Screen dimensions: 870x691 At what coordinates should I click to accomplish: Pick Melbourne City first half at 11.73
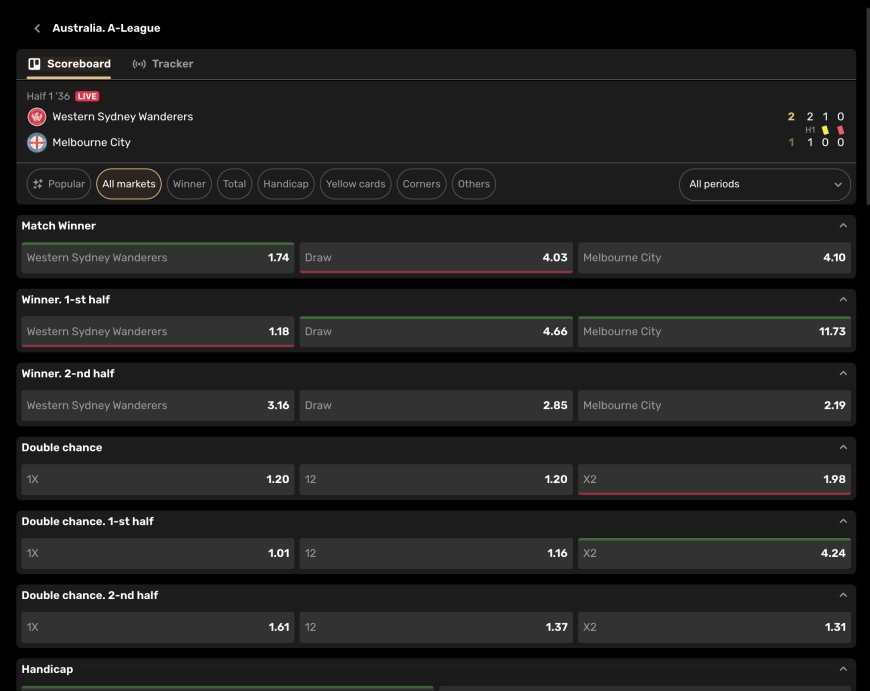pos(714,331)
